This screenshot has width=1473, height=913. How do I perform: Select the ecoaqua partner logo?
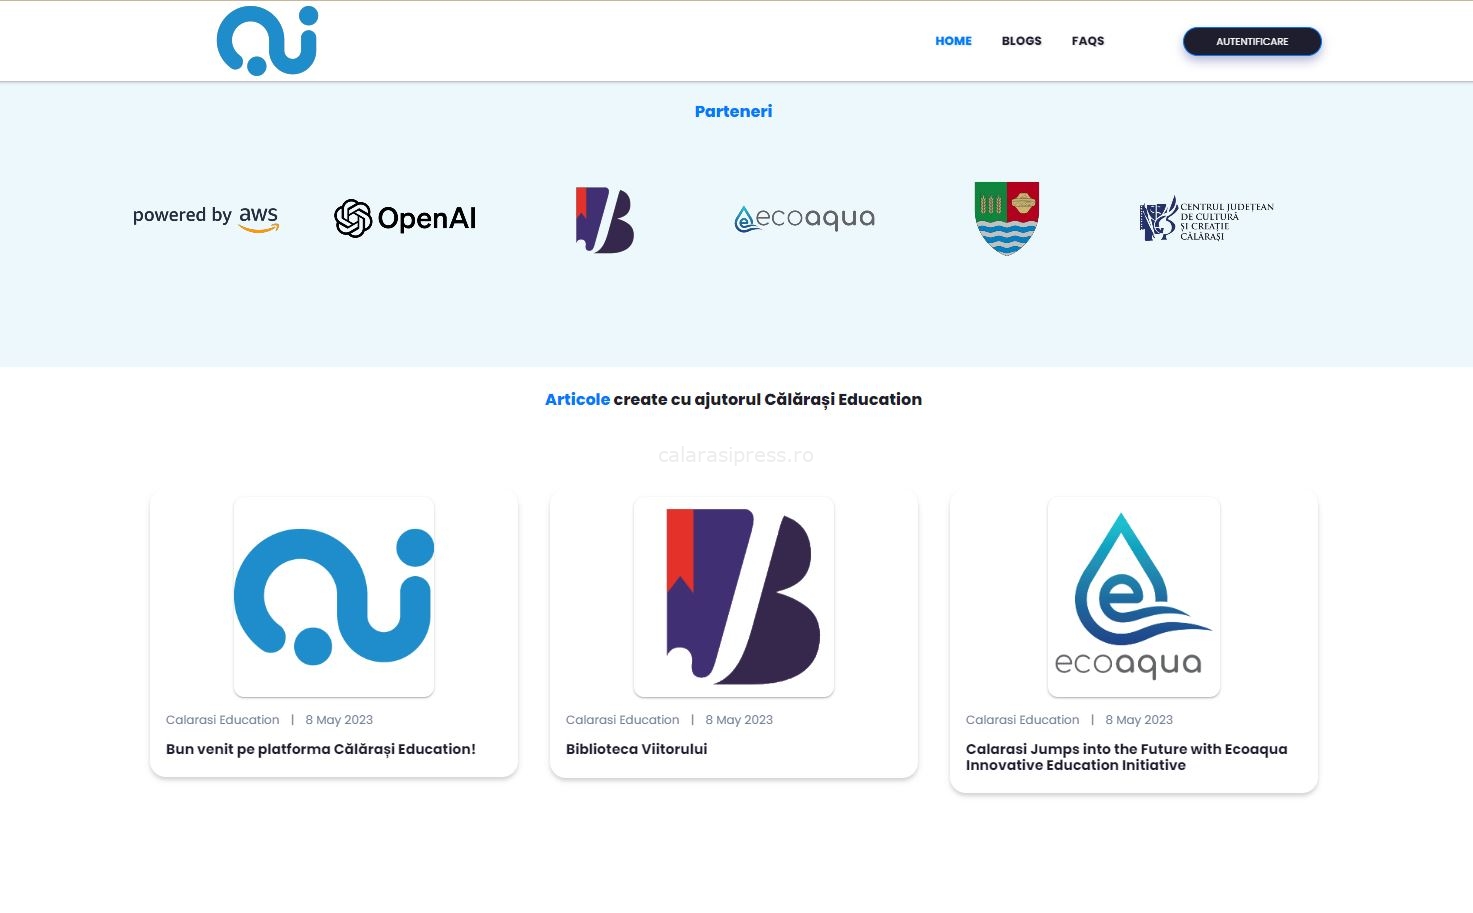coord(805,218)
